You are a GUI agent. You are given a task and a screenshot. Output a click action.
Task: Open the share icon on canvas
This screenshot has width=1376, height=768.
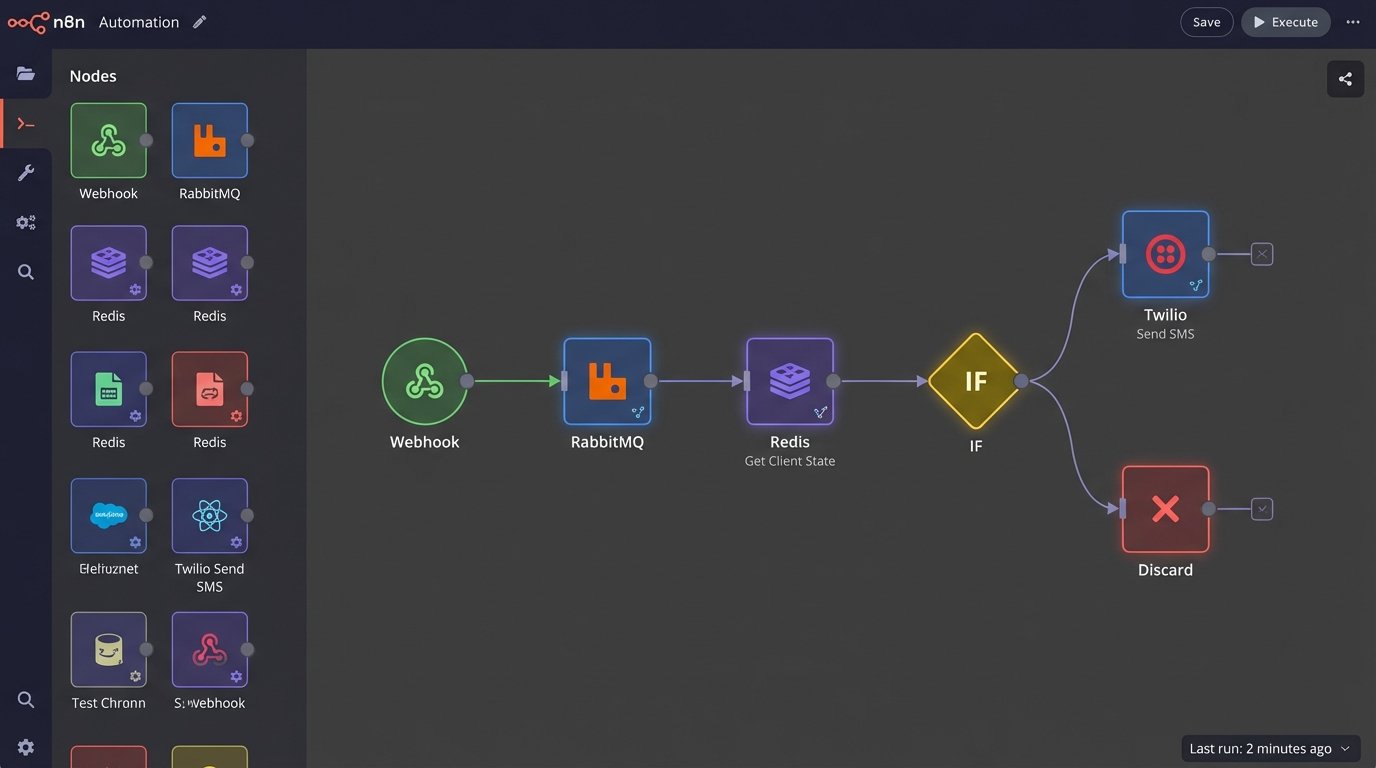pyautogui.click(x=1345, y=79)
